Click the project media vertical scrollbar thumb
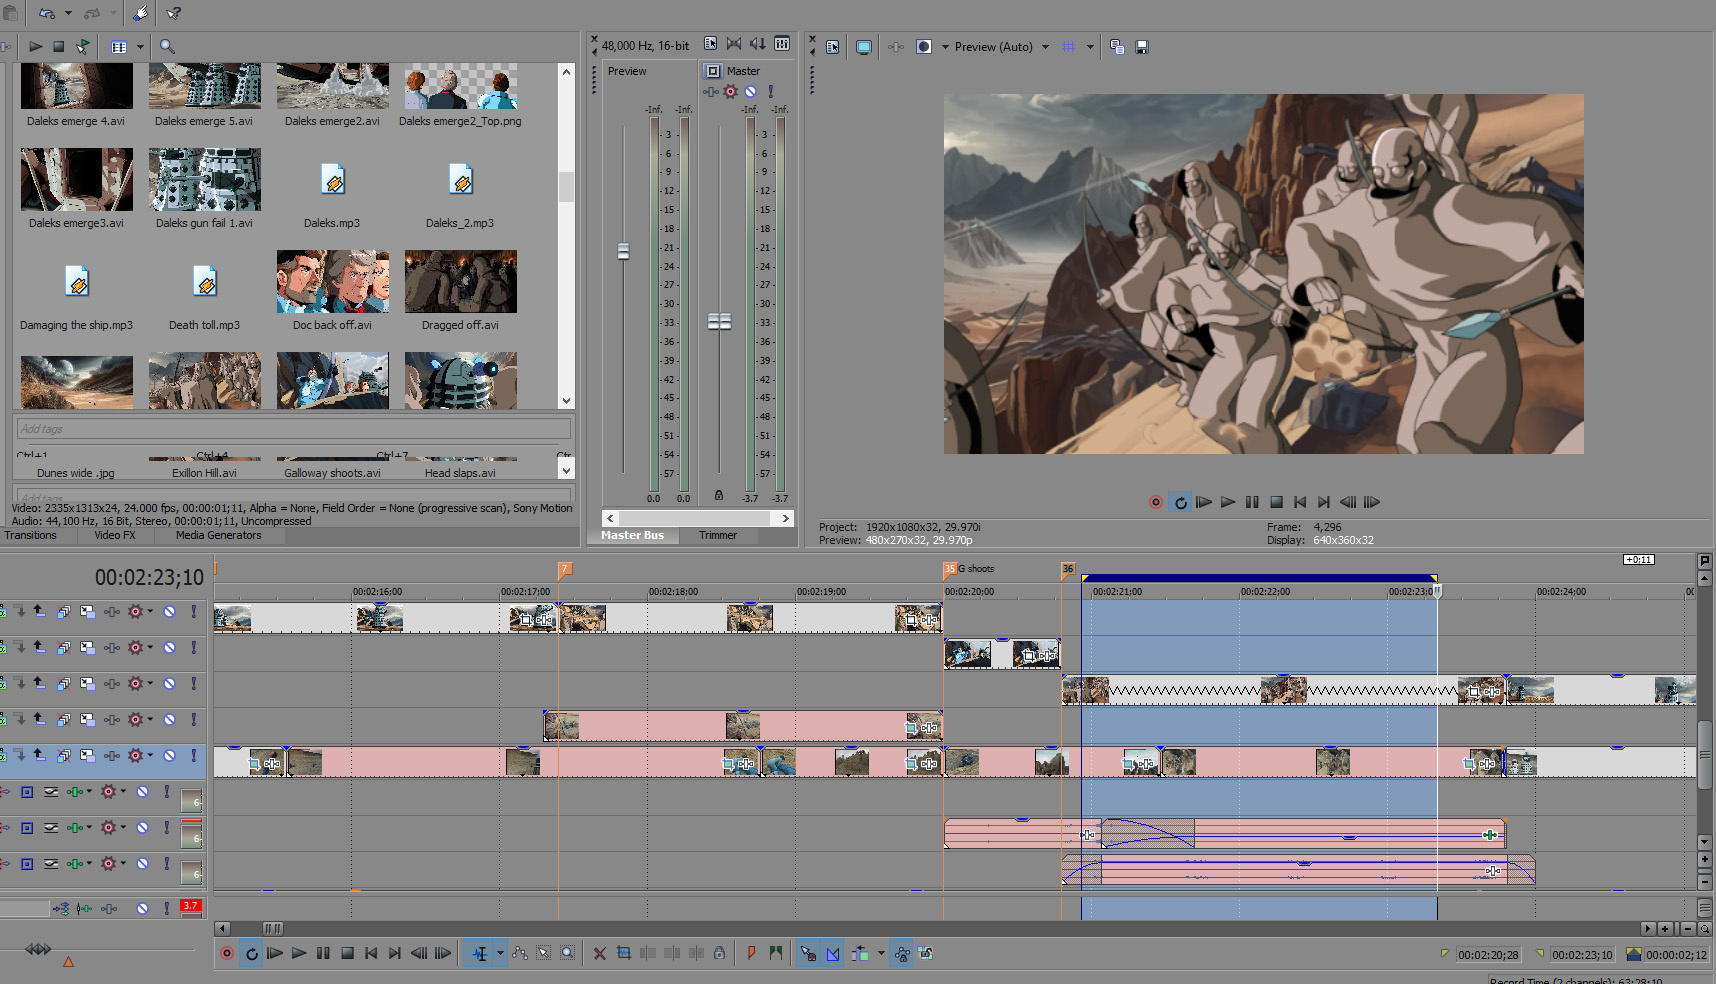Image resolution: width=1716 pixels, height=984 pixels. (x=566, y=186)
